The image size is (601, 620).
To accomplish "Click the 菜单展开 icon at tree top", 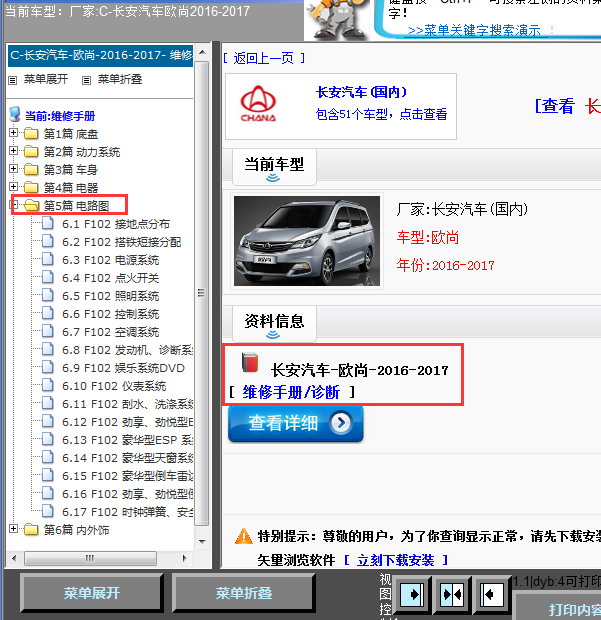I will [13, 80].
